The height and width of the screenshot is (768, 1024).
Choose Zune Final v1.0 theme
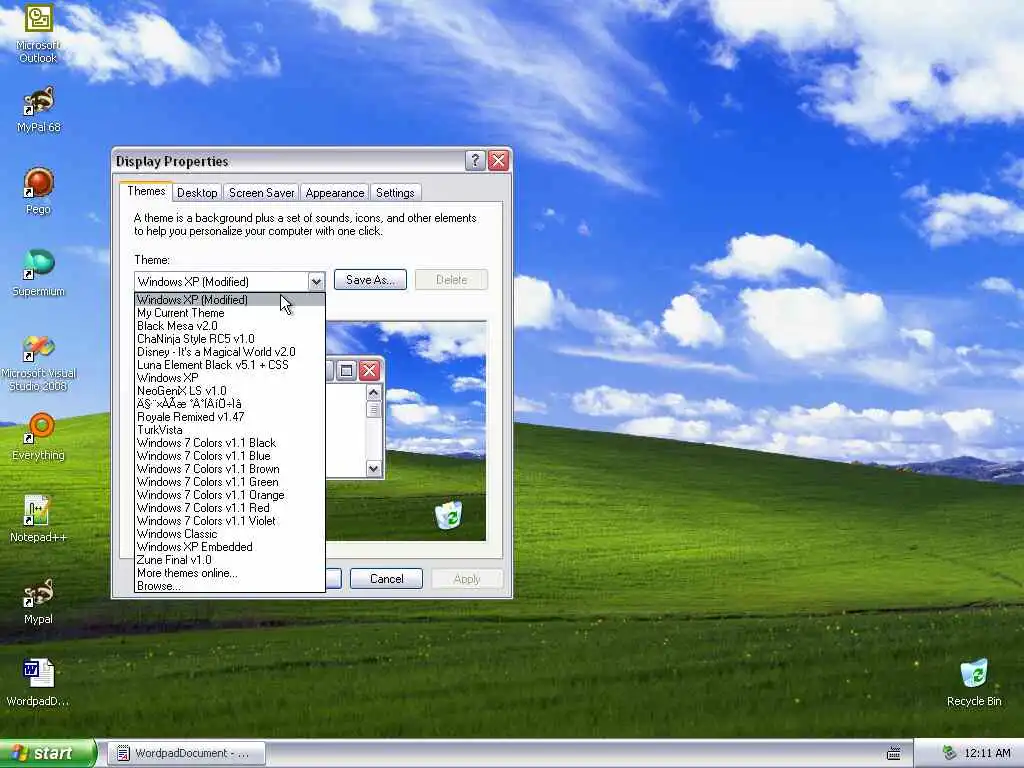229,560
